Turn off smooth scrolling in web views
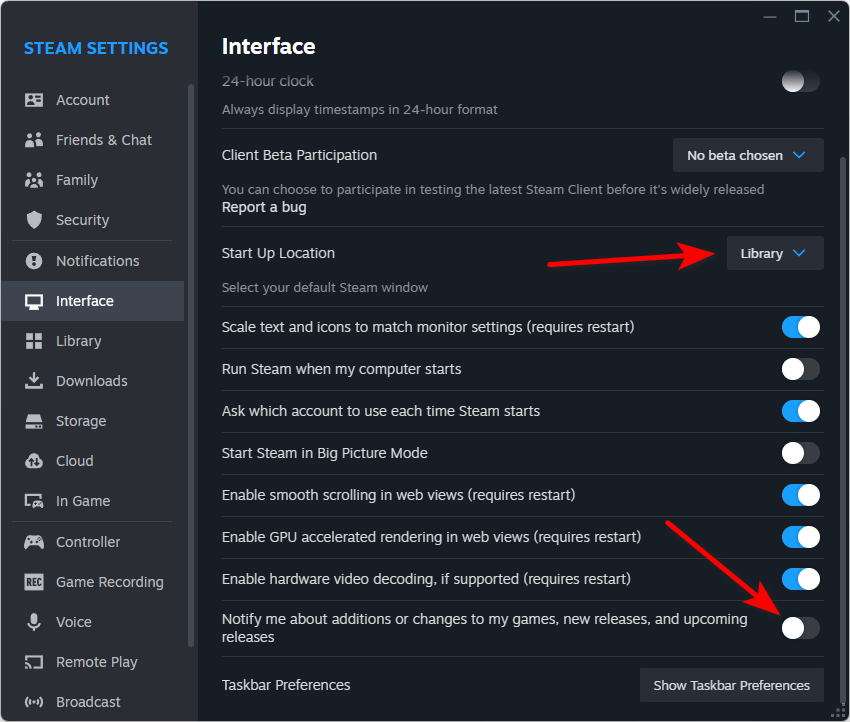The width and height of the screenshot is (850, 722). point(801,495)
